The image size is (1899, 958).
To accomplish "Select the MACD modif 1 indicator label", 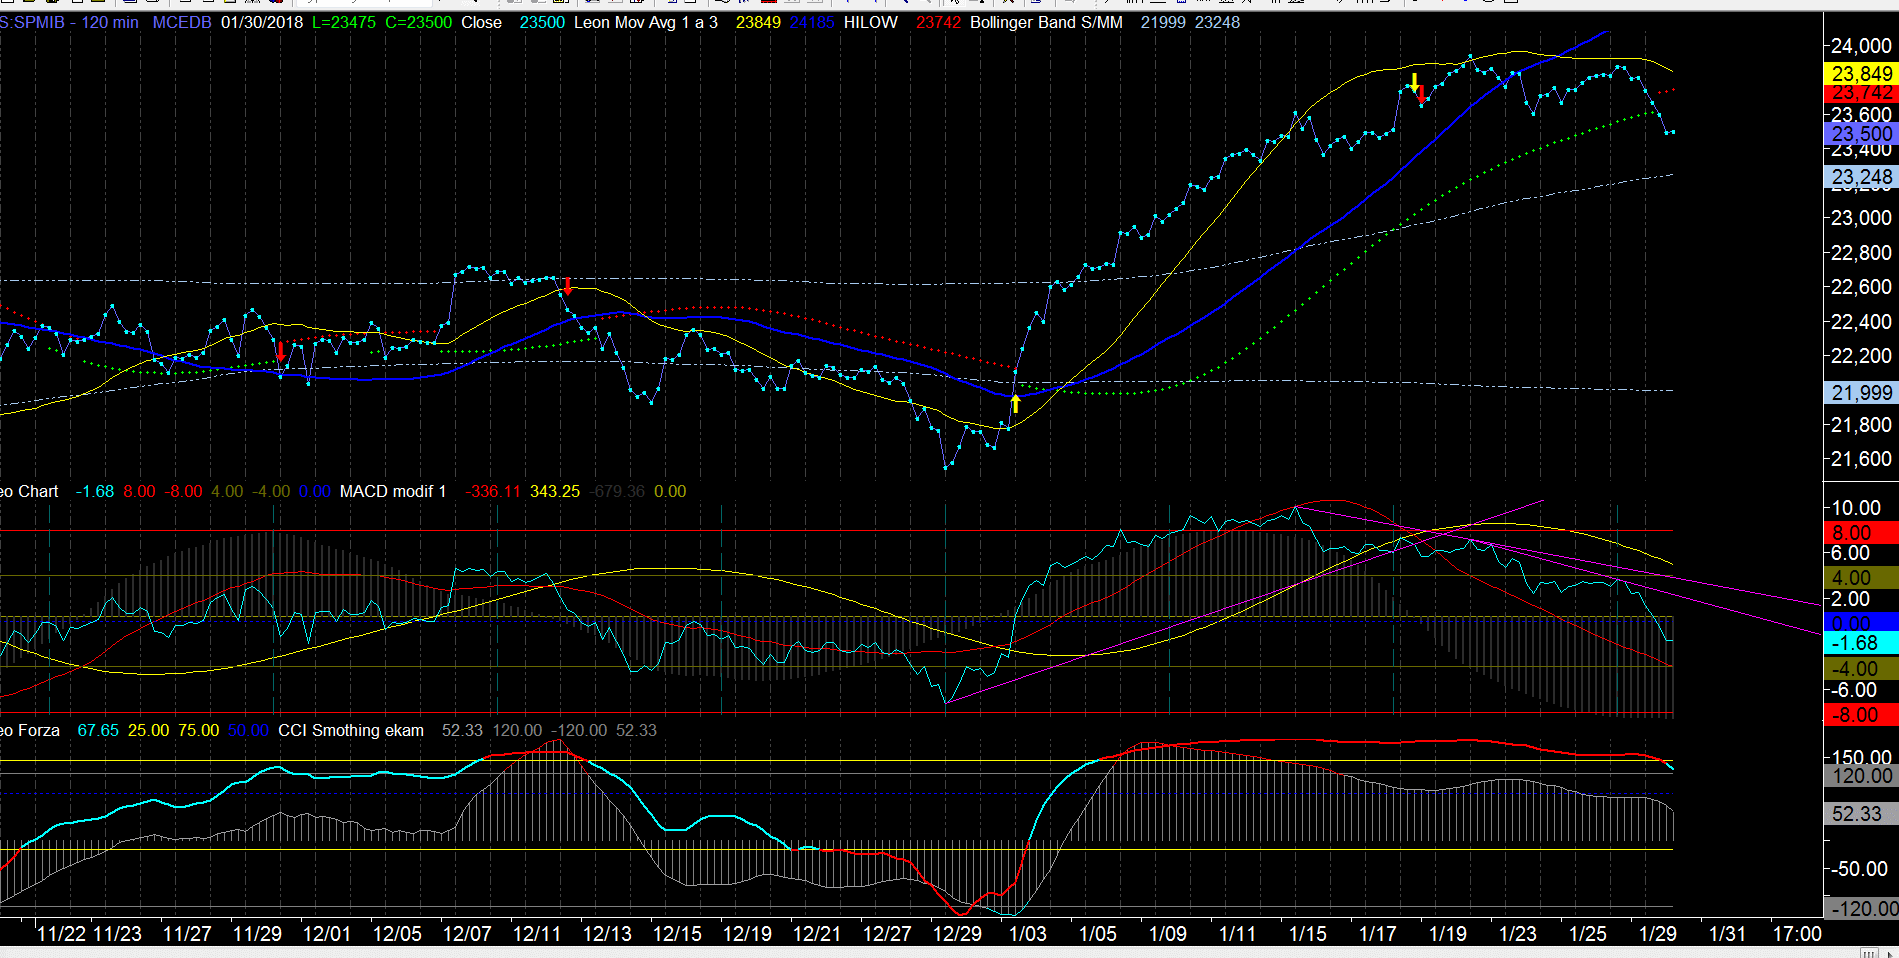I will click(x=393, y=491).
